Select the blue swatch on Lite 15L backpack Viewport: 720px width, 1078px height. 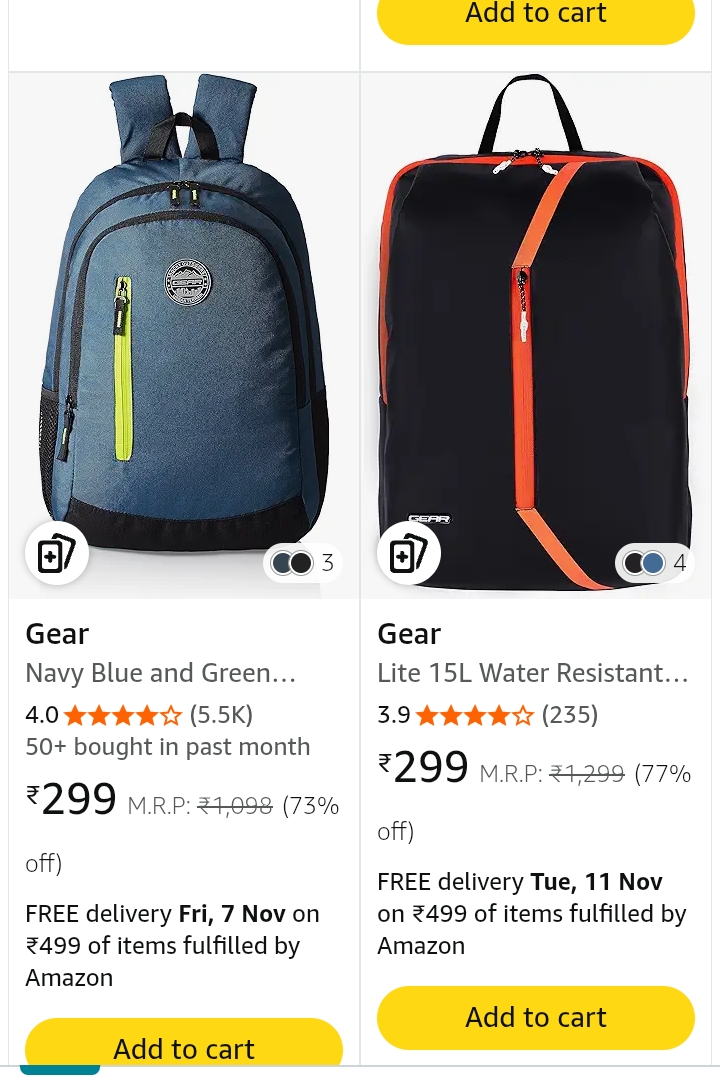click(653, 563)
